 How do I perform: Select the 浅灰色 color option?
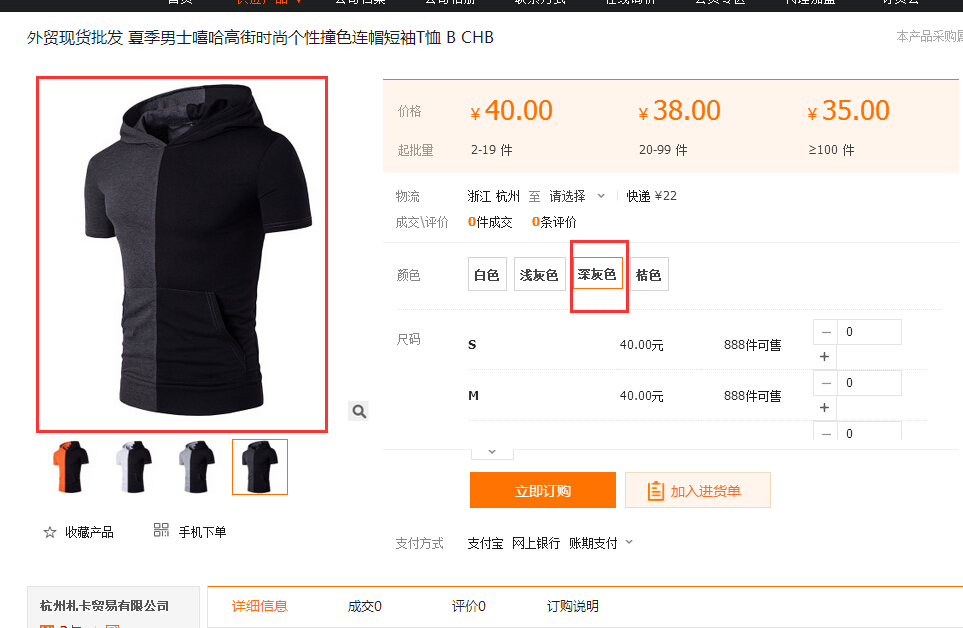(539, 274)
